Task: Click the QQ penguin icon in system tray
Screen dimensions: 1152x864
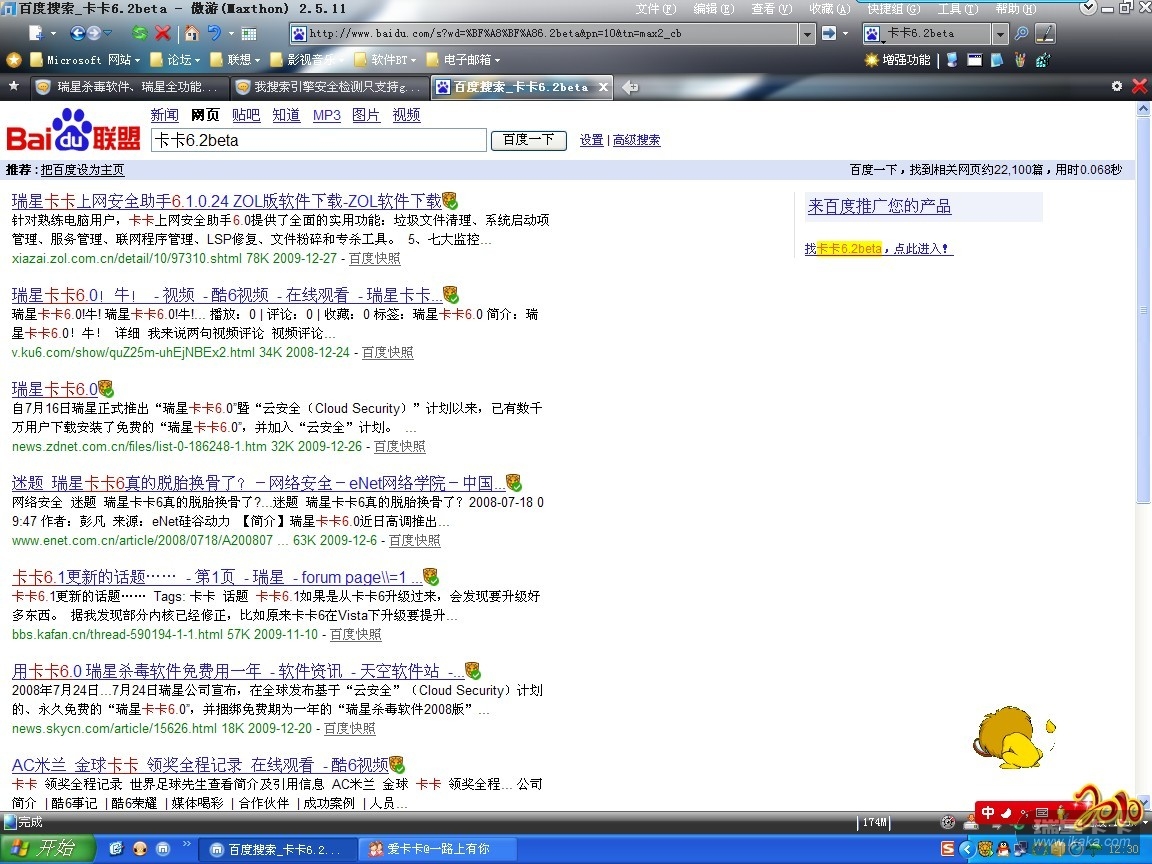Action: (x=1003, y=849)
